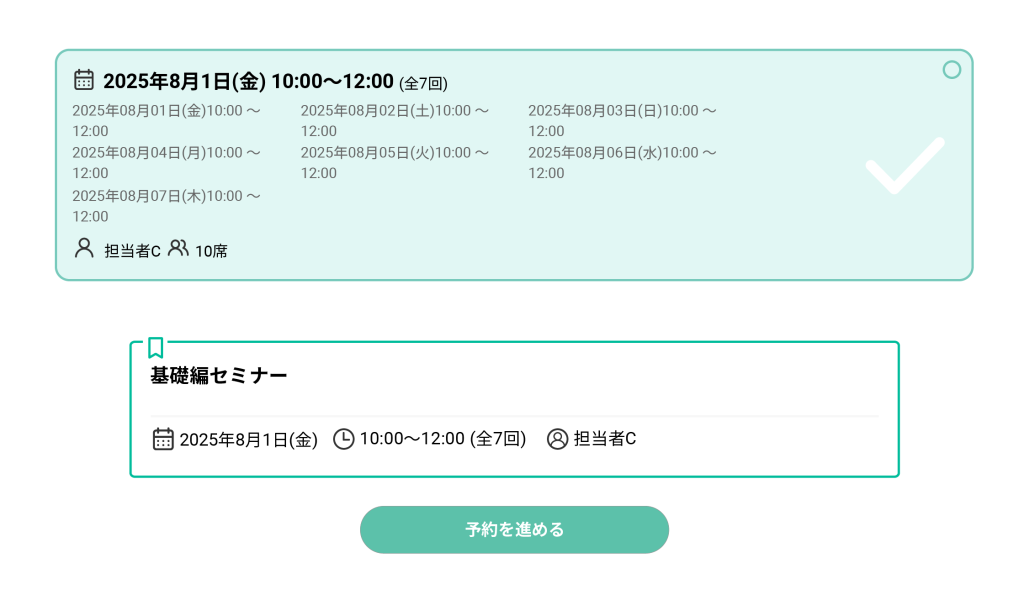Select the round radio button on the slot card
The width and height of the screenshot is (1024, 600).
coord(952,70)
